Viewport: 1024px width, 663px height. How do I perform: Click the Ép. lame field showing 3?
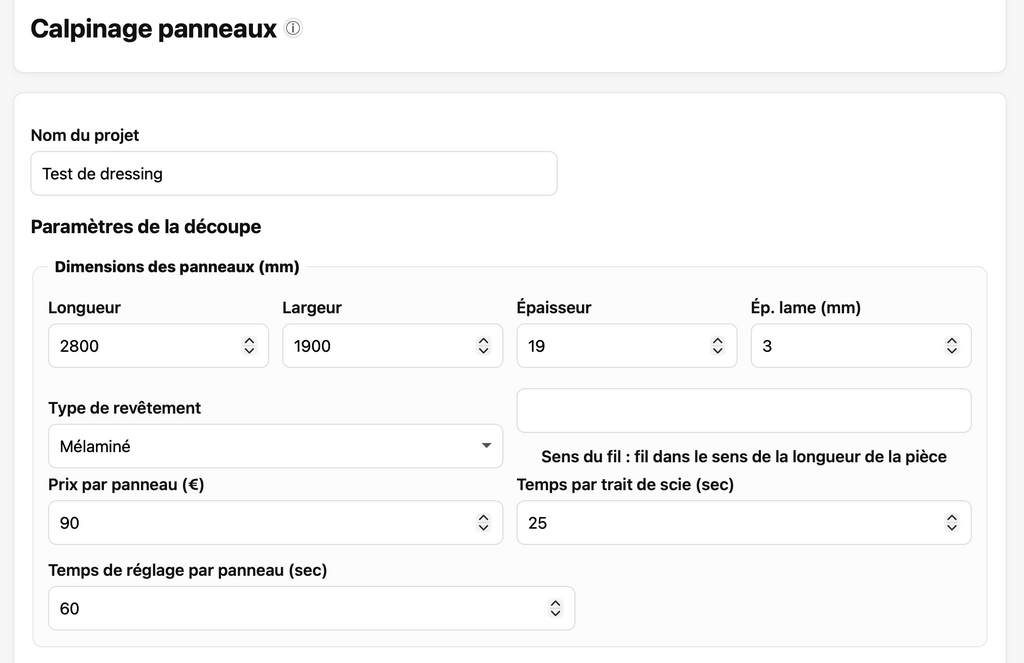tap(845, 346)
